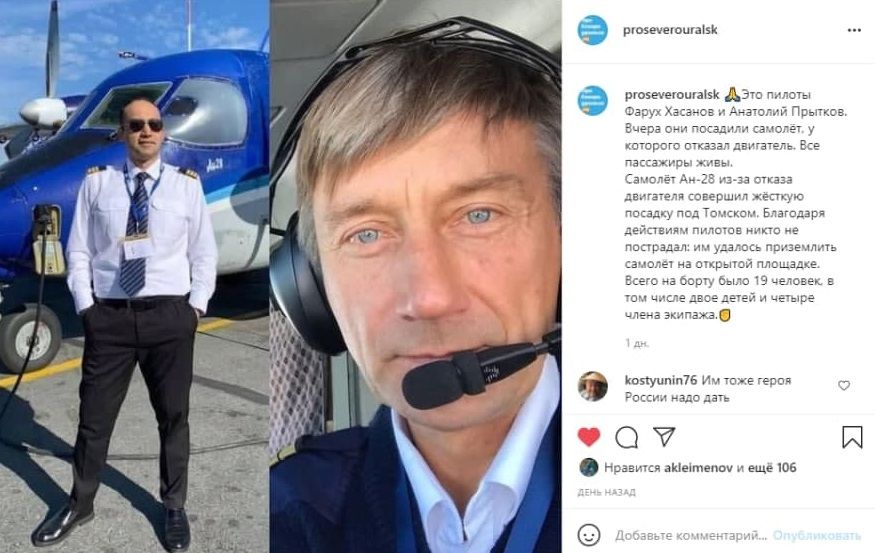Open emoji picker smiley icon
Viewport: 875px width, 553px height.
589,535
